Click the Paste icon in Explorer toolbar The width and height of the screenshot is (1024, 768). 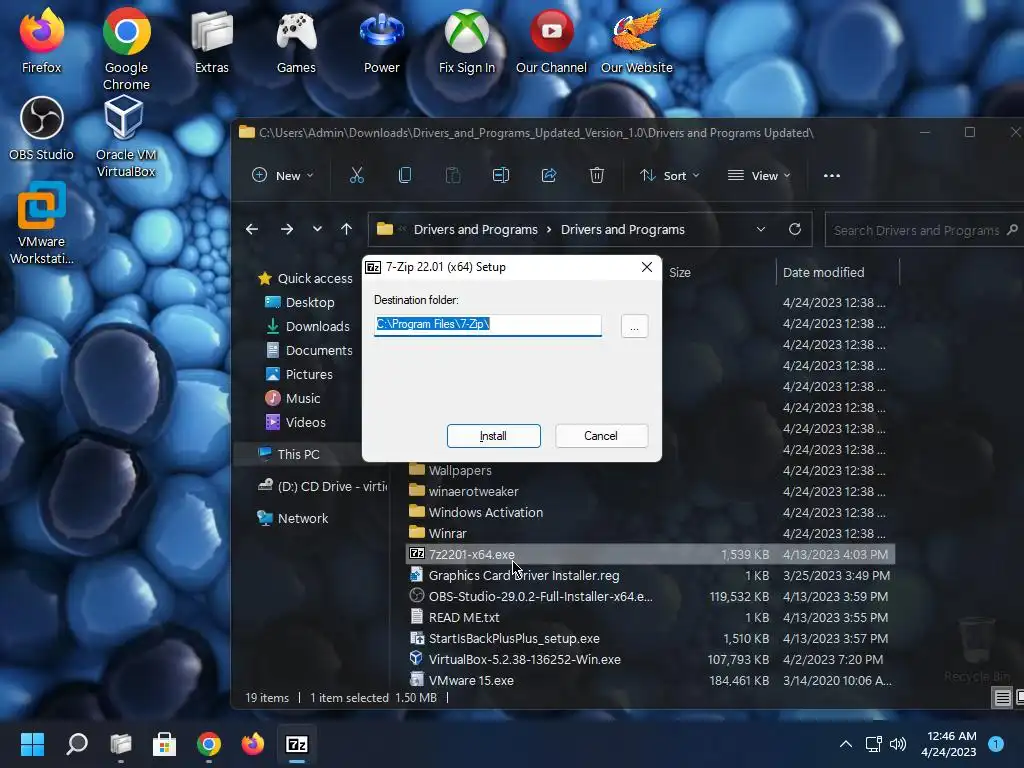[453, 175]
